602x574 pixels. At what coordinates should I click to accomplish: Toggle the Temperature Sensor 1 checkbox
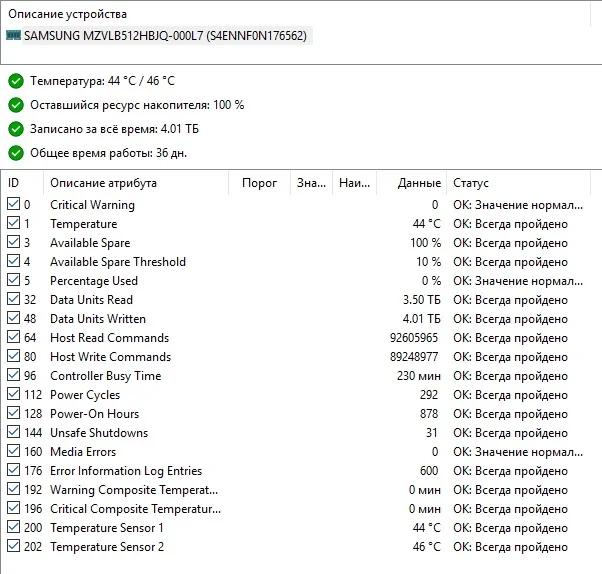click(13, 527)
